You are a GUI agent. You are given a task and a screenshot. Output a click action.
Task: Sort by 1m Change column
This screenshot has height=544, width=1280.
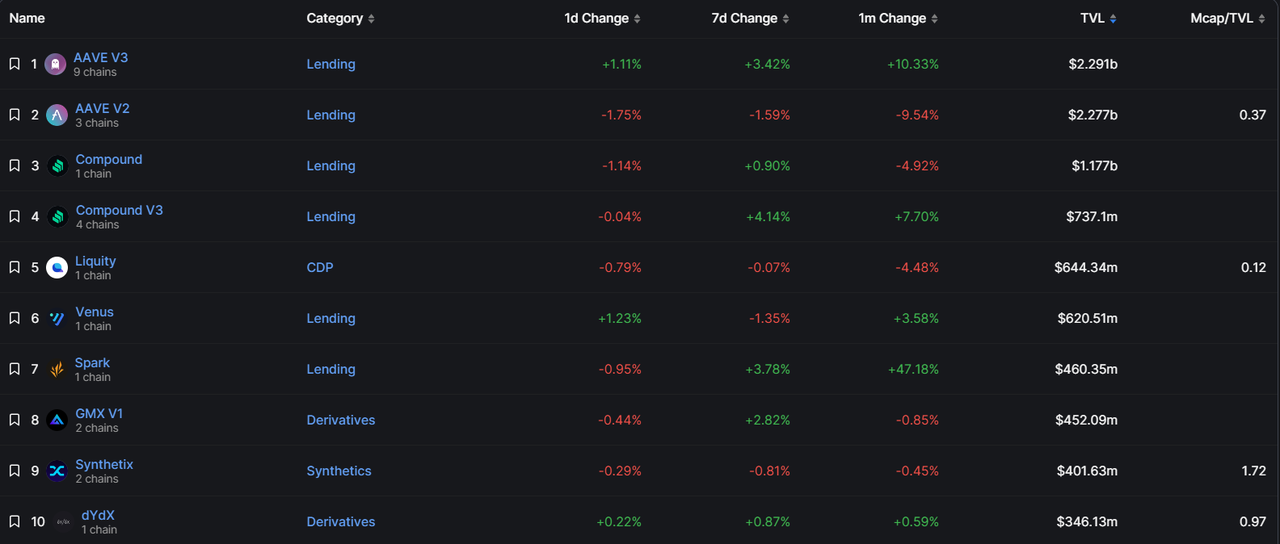click(x=898, y=18)
